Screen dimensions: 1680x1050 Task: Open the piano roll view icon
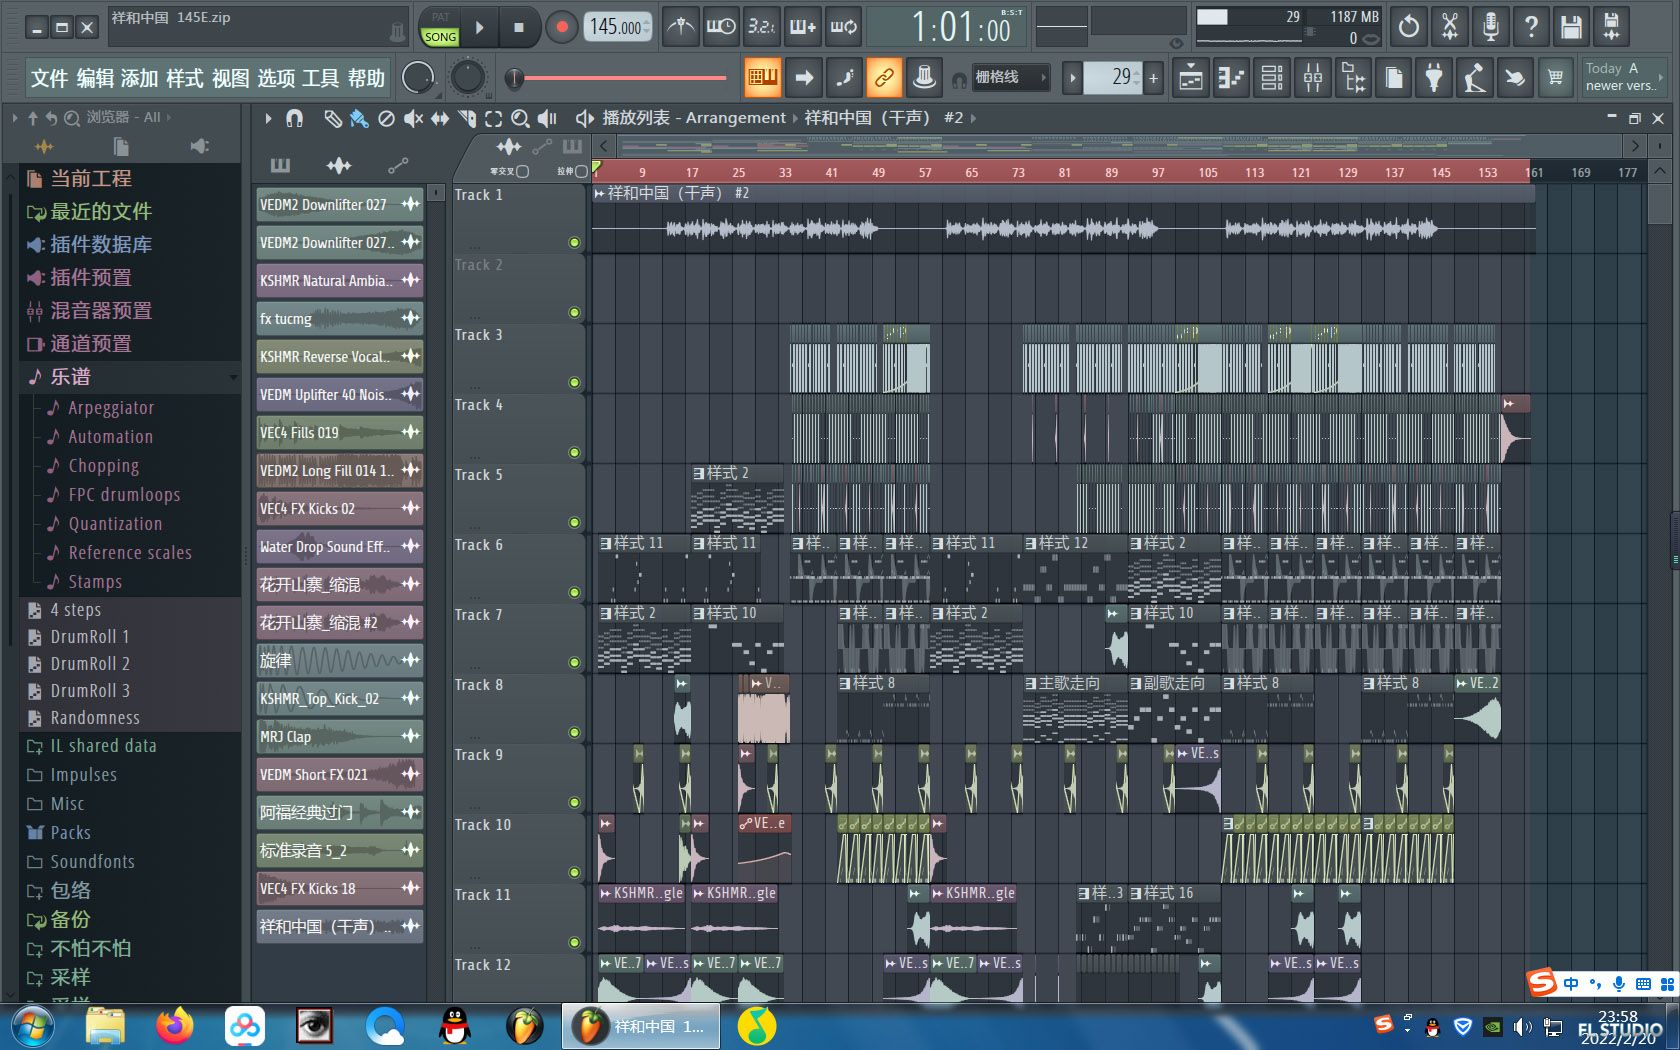(x=1231, y=77)
